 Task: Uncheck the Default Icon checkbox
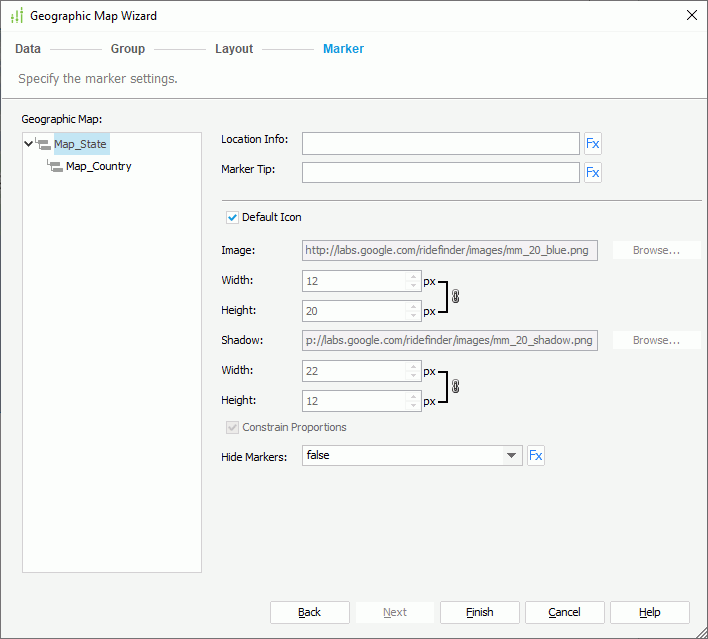(233, 217)
